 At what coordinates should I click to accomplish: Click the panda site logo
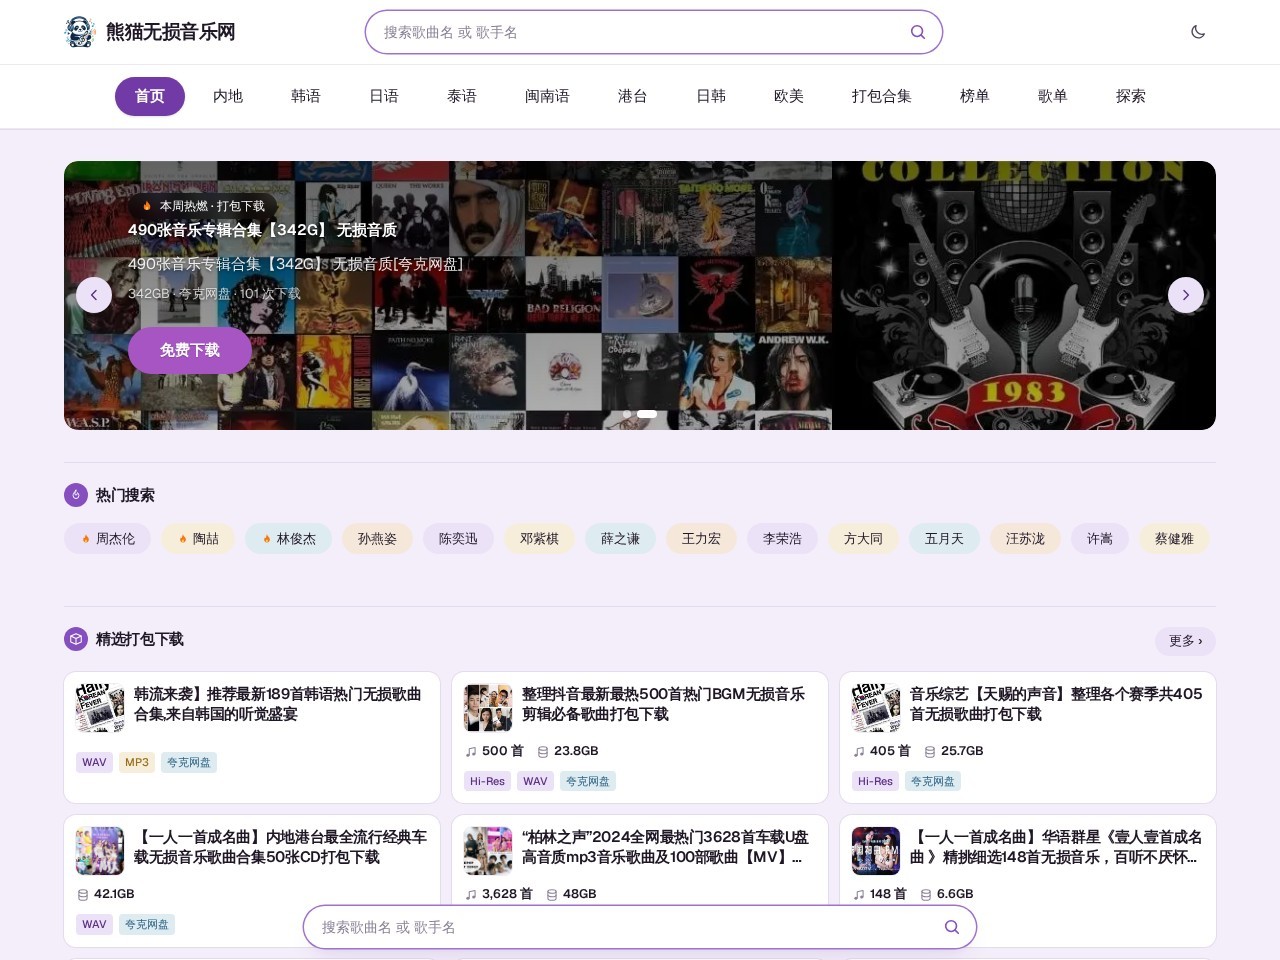point(80,32)
